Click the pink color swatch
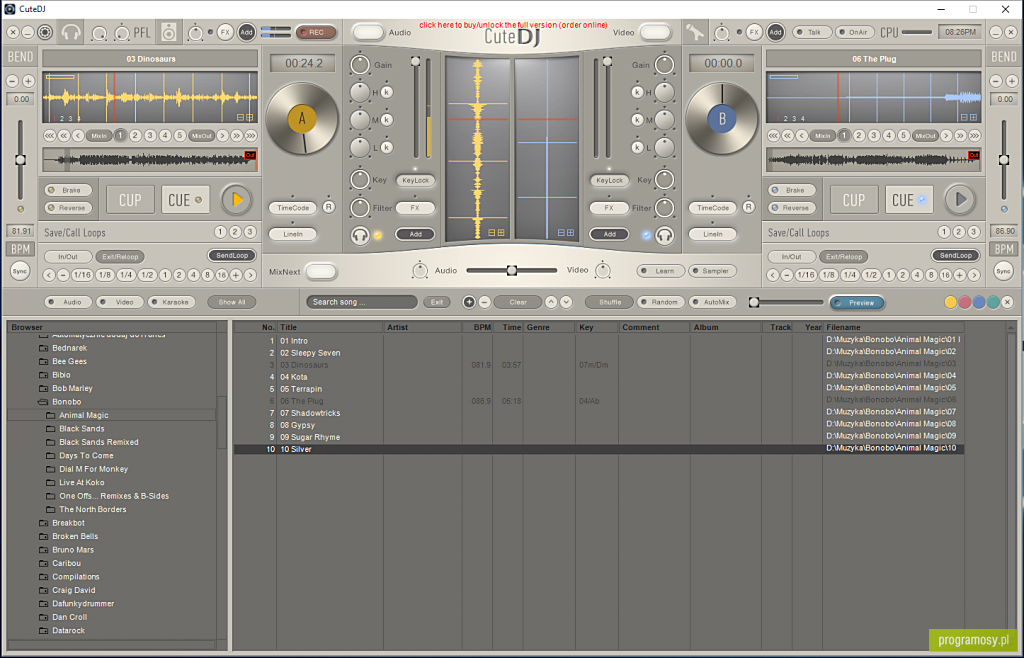1024x658 pixels. coord(965,302)
